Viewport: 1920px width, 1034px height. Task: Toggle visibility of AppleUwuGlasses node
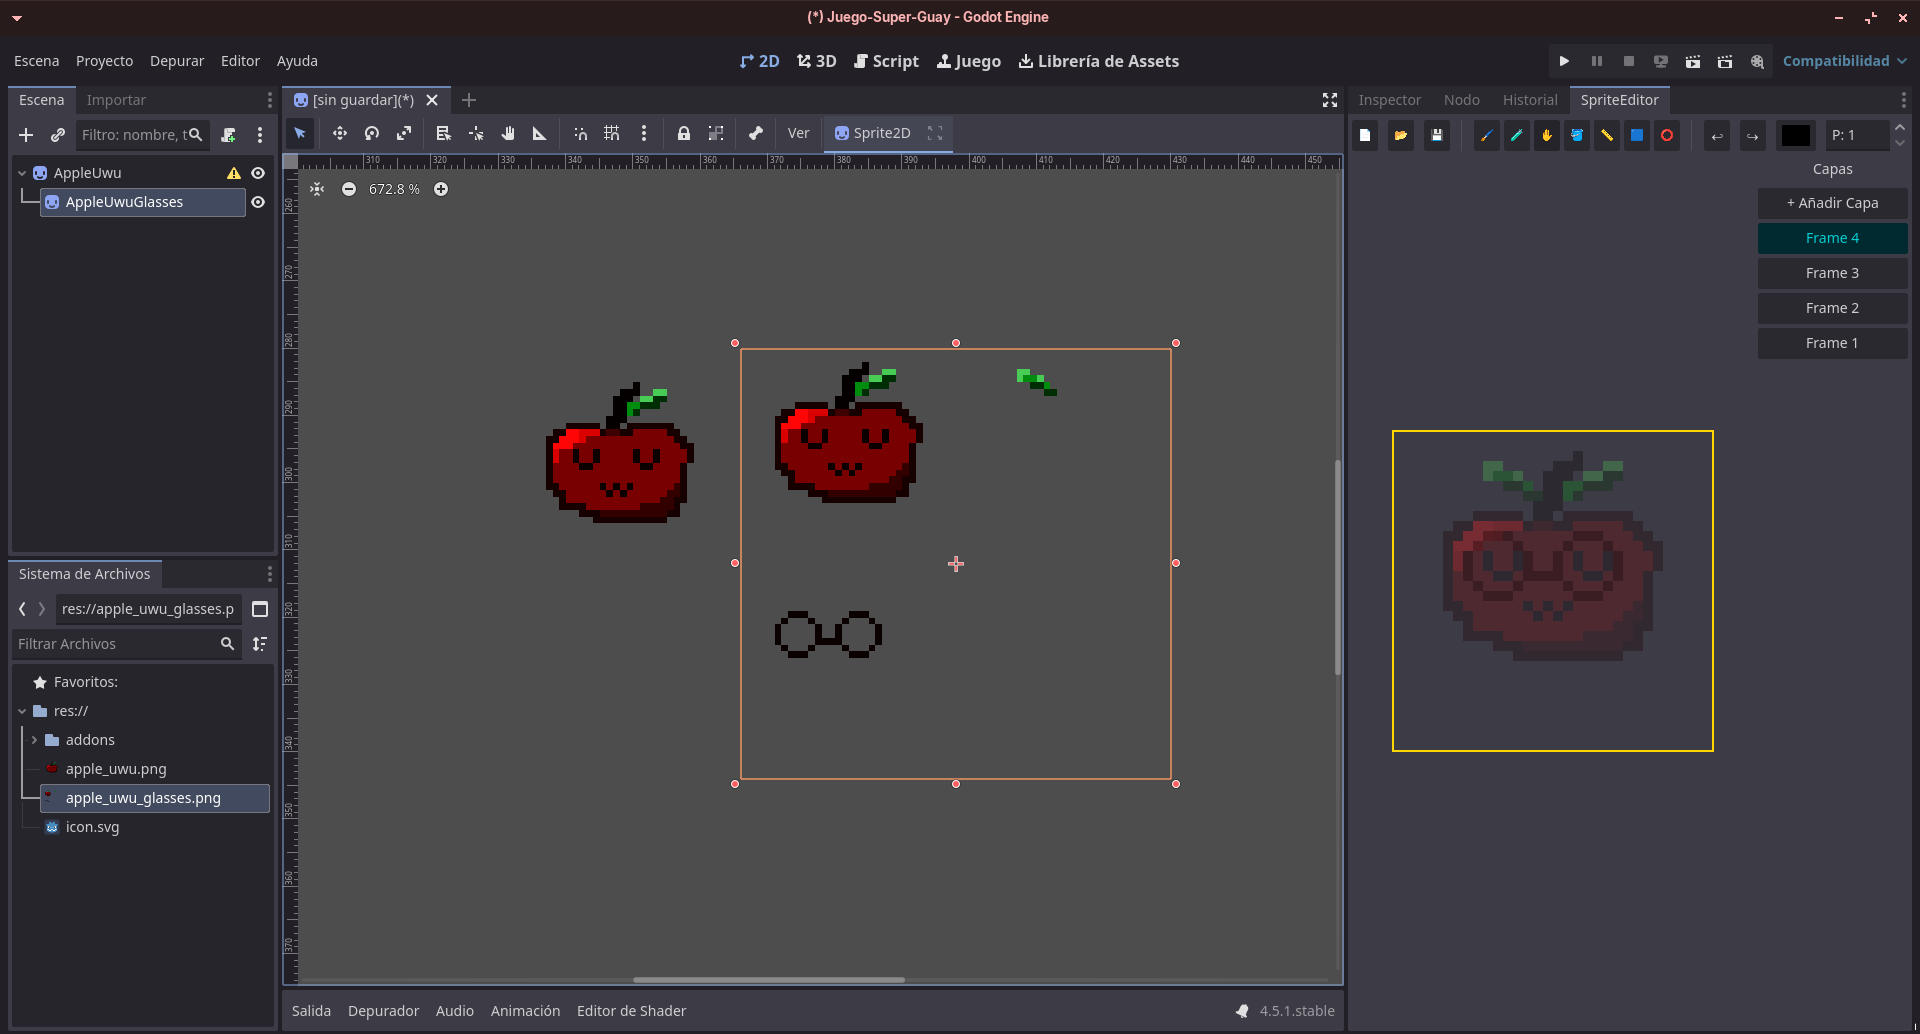(258, 202)
